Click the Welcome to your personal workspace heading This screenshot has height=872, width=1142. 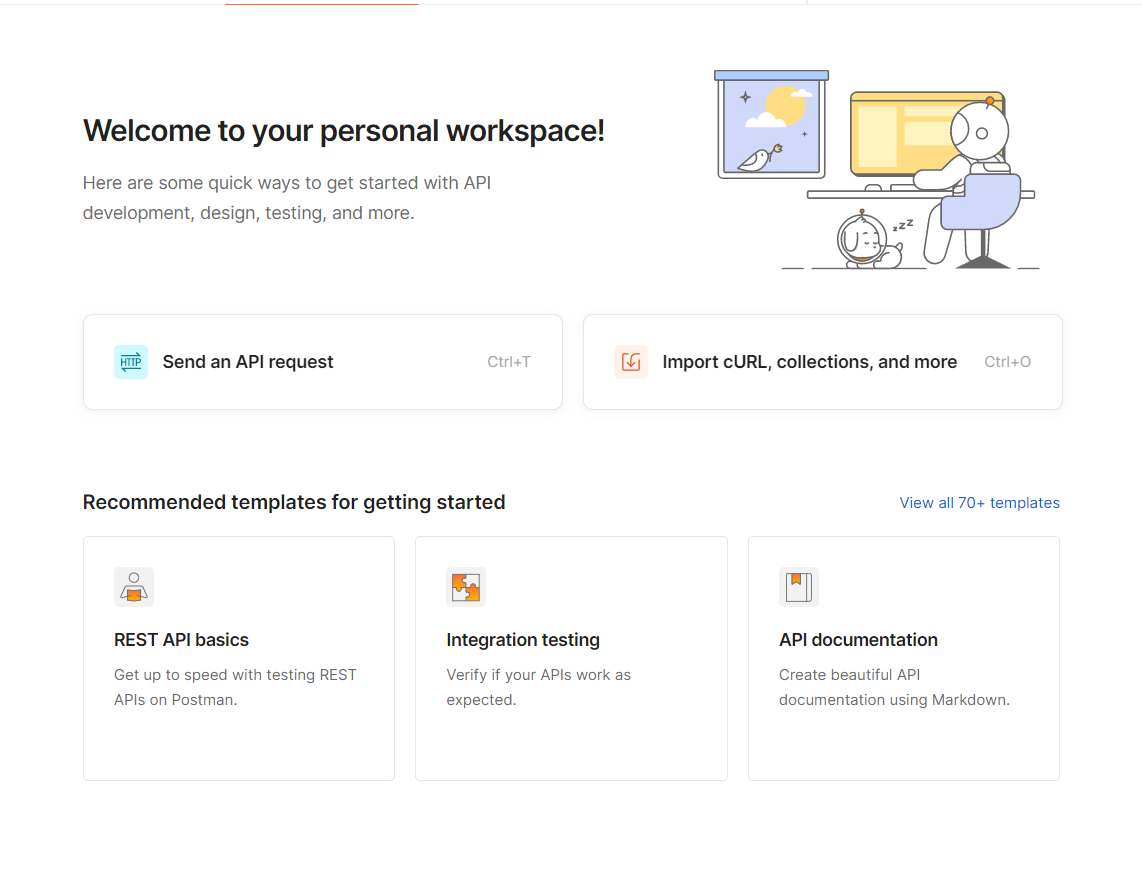(x=344, y=131)
